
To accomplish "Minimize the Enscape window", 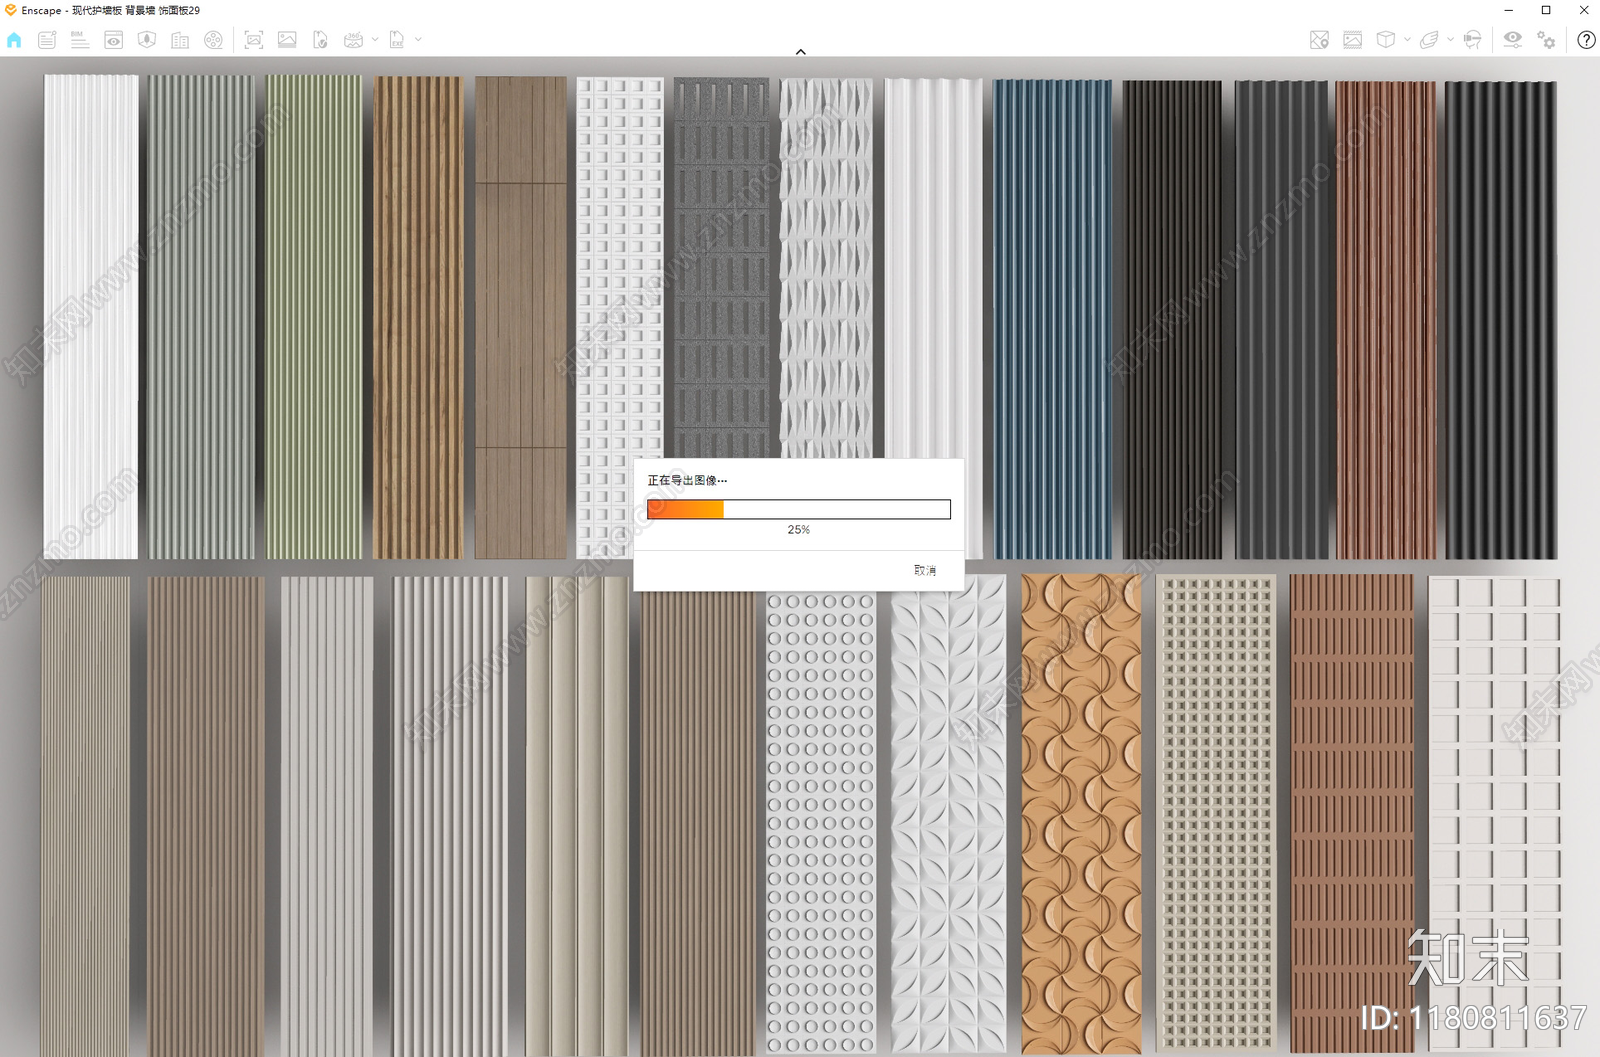I will tap(1508, 10).
